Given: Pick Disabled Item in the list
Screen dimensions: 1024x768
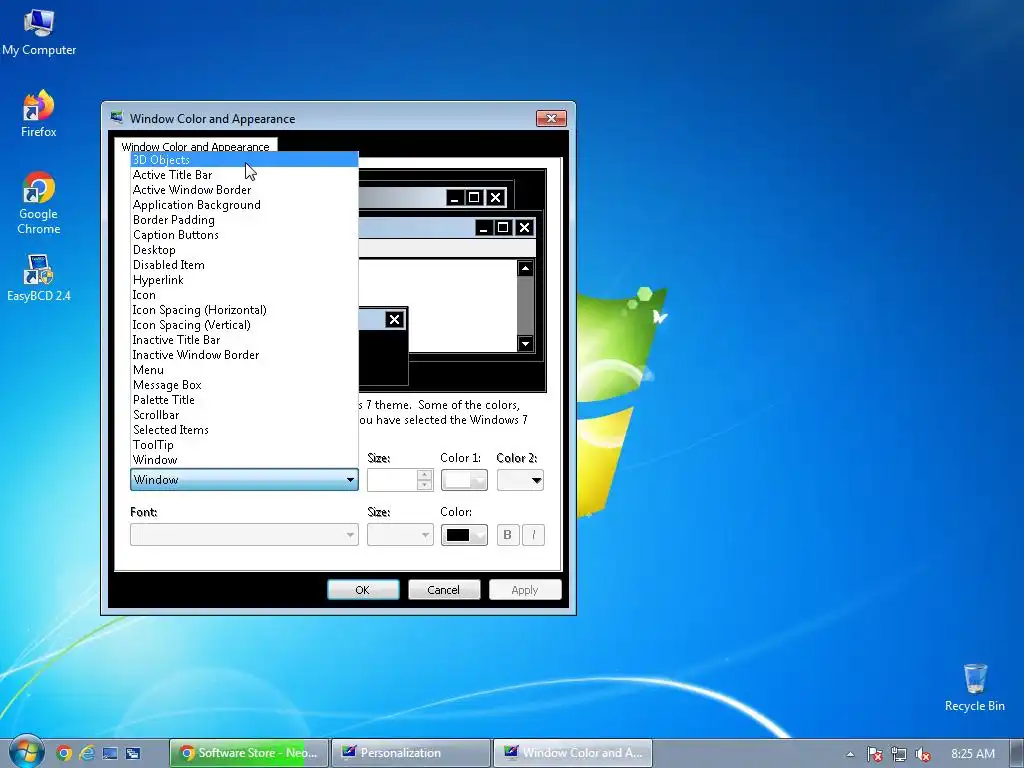Looking at the screenshot, I should [244, 264].
